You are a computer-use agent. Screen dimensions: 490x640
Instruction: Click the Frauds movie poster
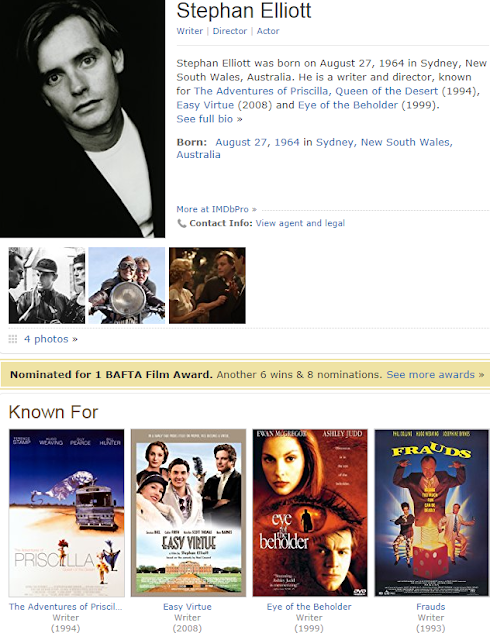[x=432, y=513]
